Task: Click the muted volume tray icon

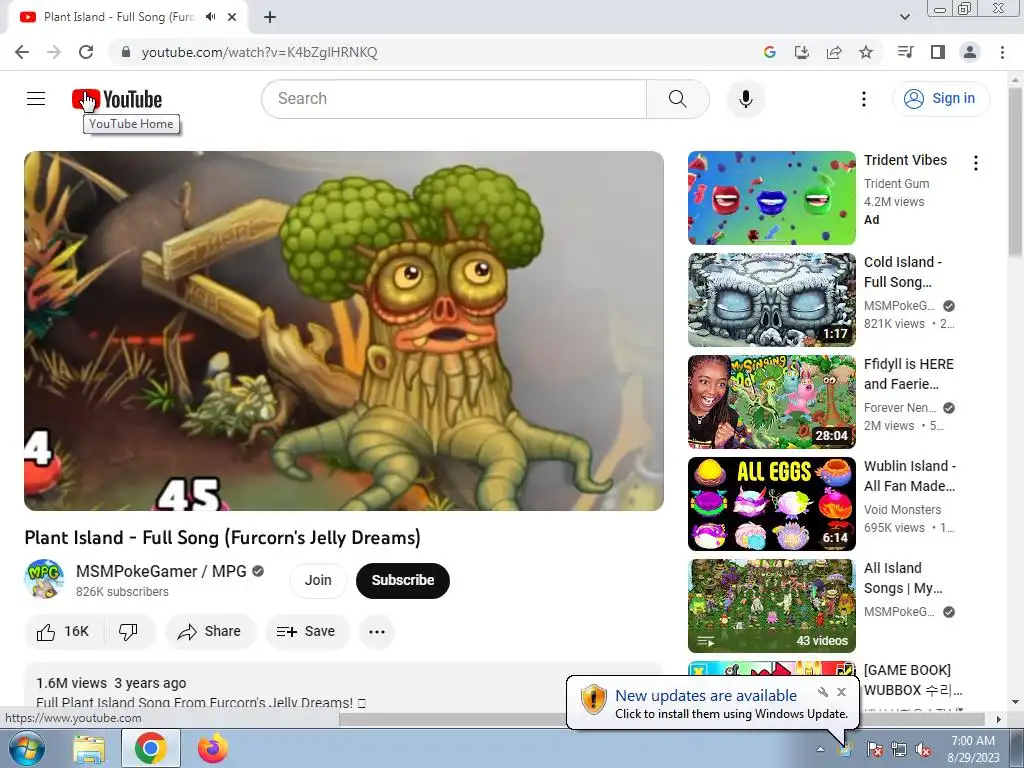Action: (x=923, y=749)
